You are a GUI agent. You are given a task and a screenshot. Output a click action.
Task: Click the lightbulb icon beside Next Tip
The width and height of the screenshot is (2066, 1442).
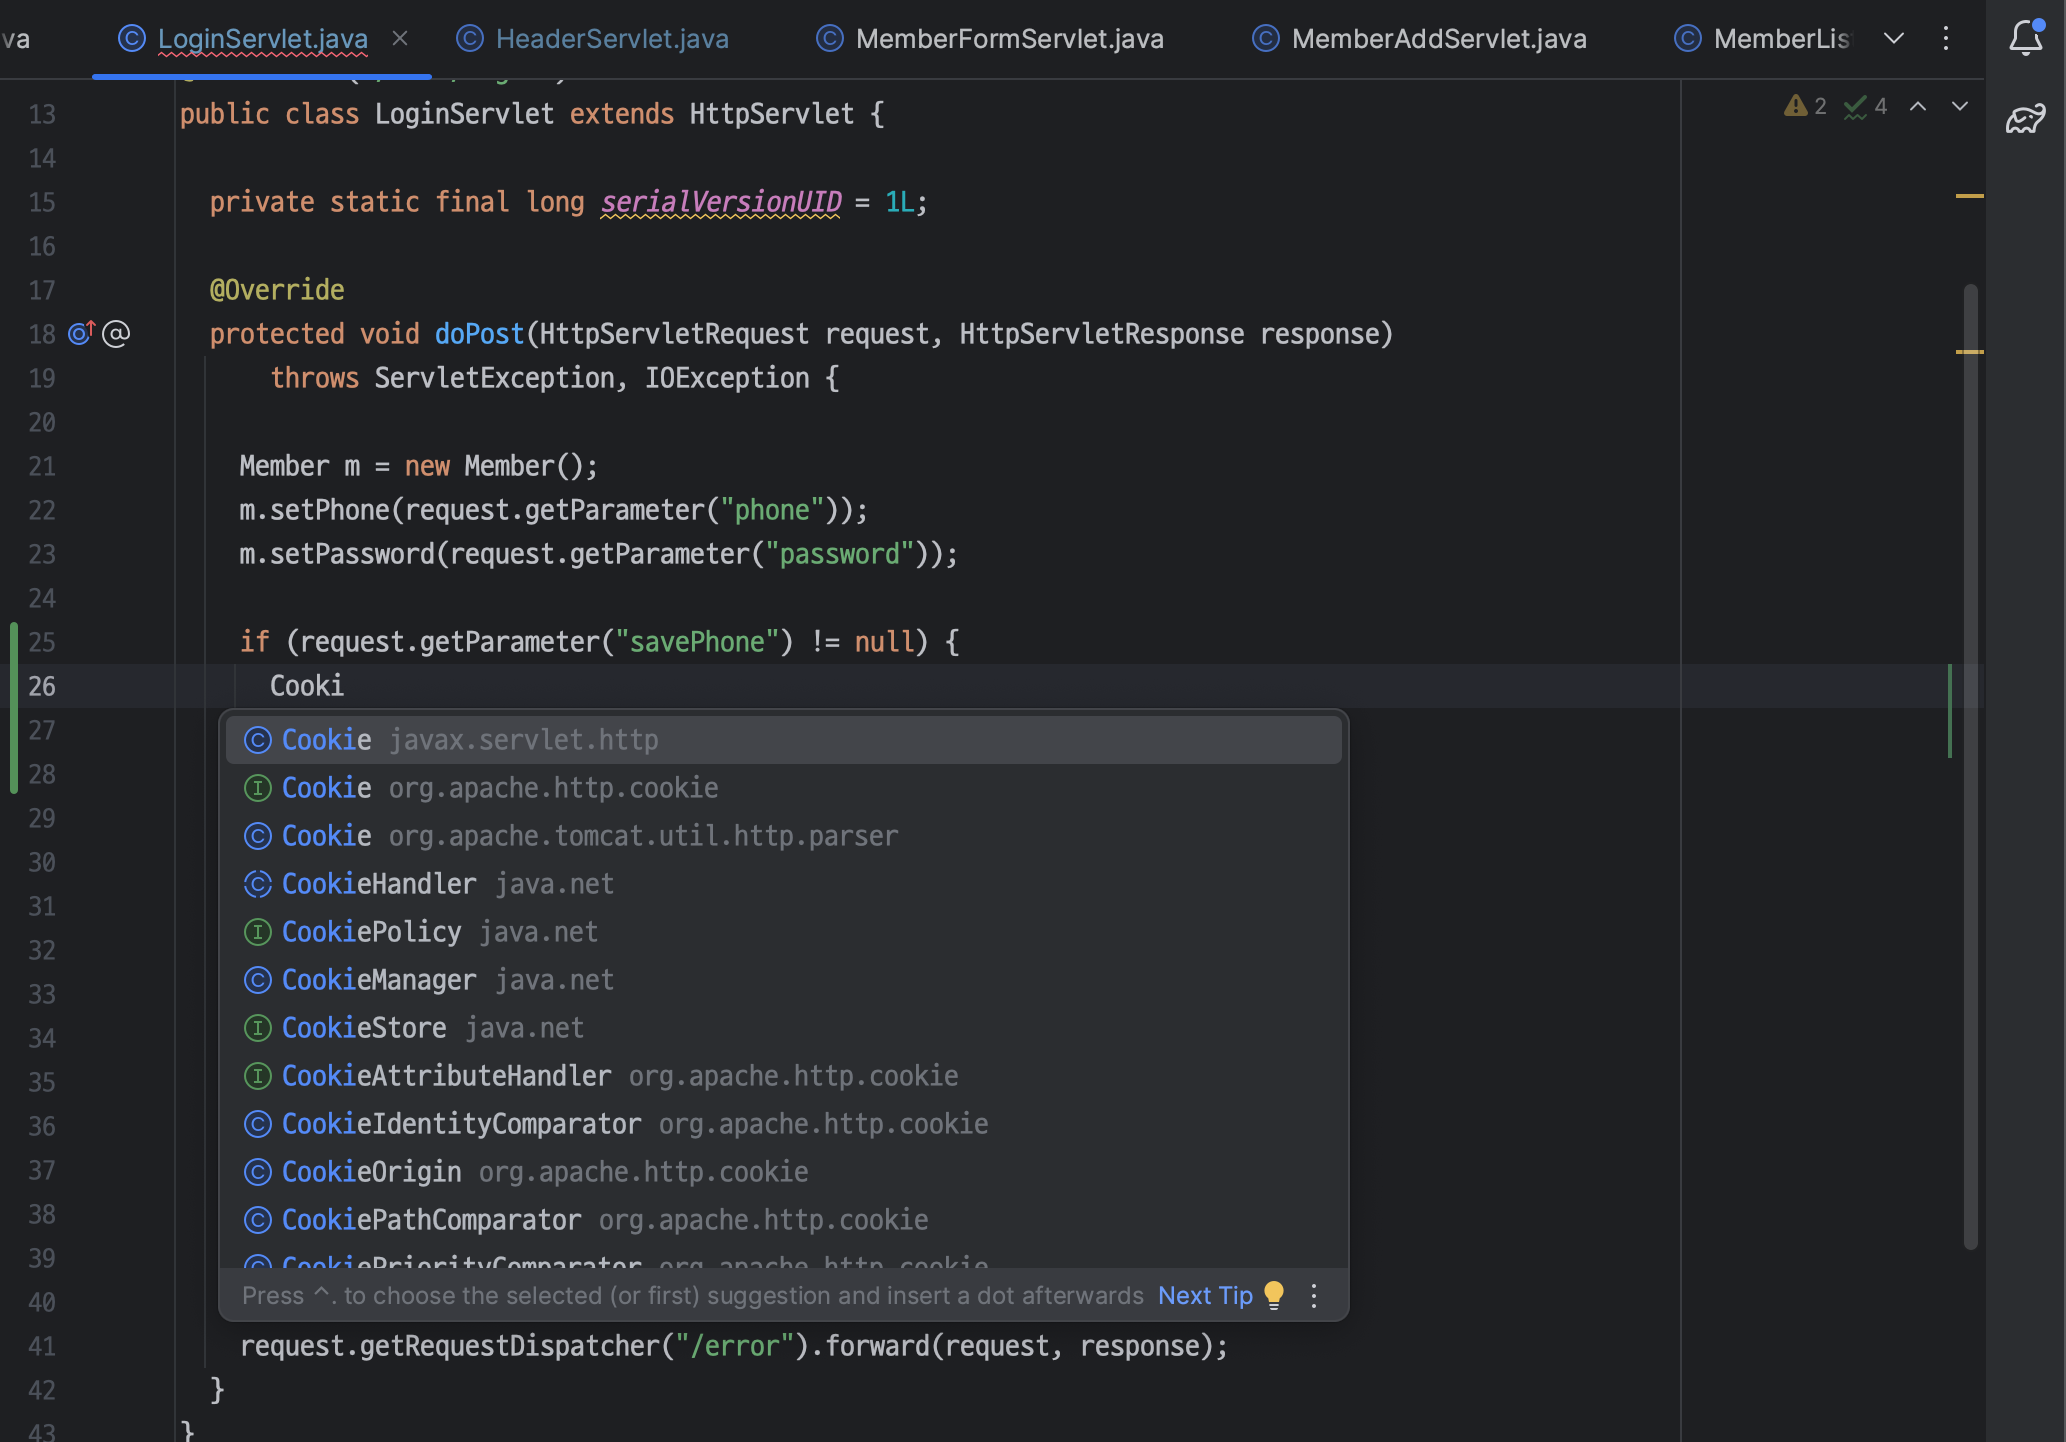(x=1274, y=1295)
